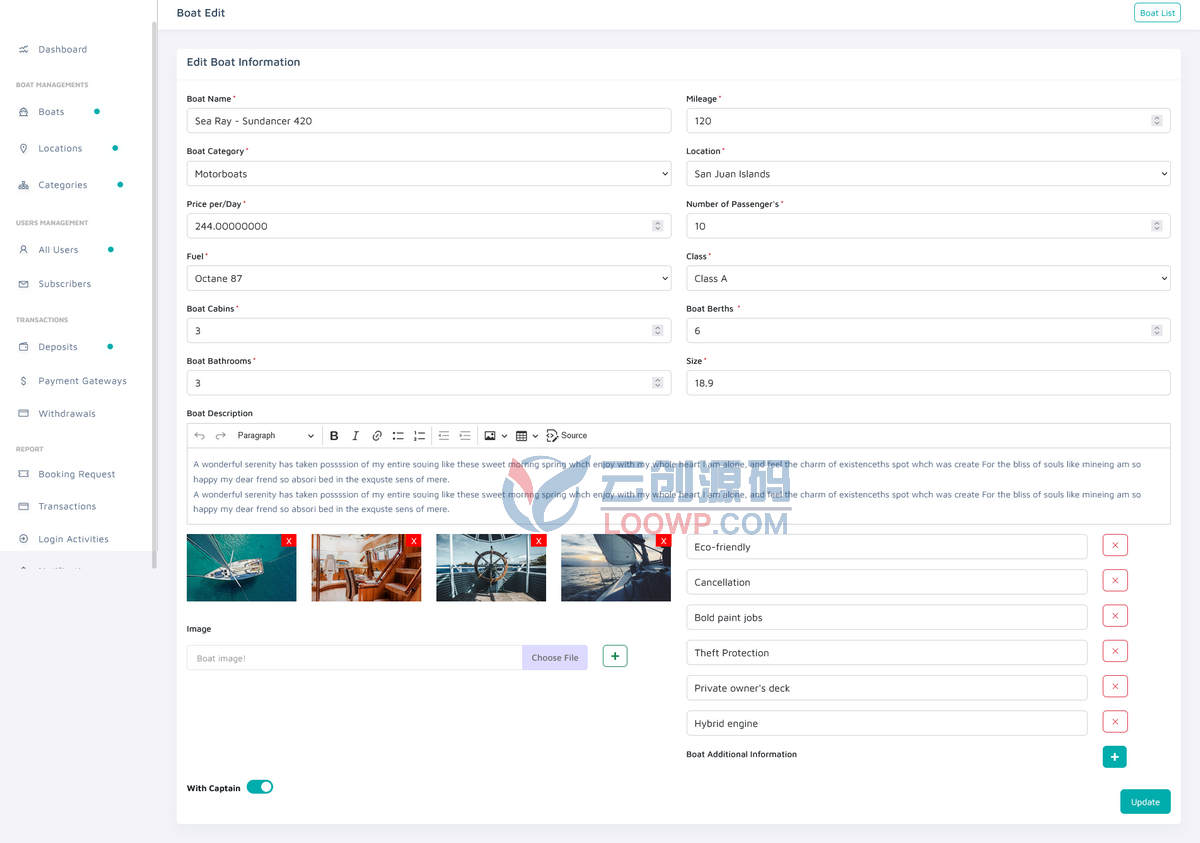Screen dimensions: 1200x843
Task: Open Subscribers in the sidebar
Action: click(x=64, y=284)
